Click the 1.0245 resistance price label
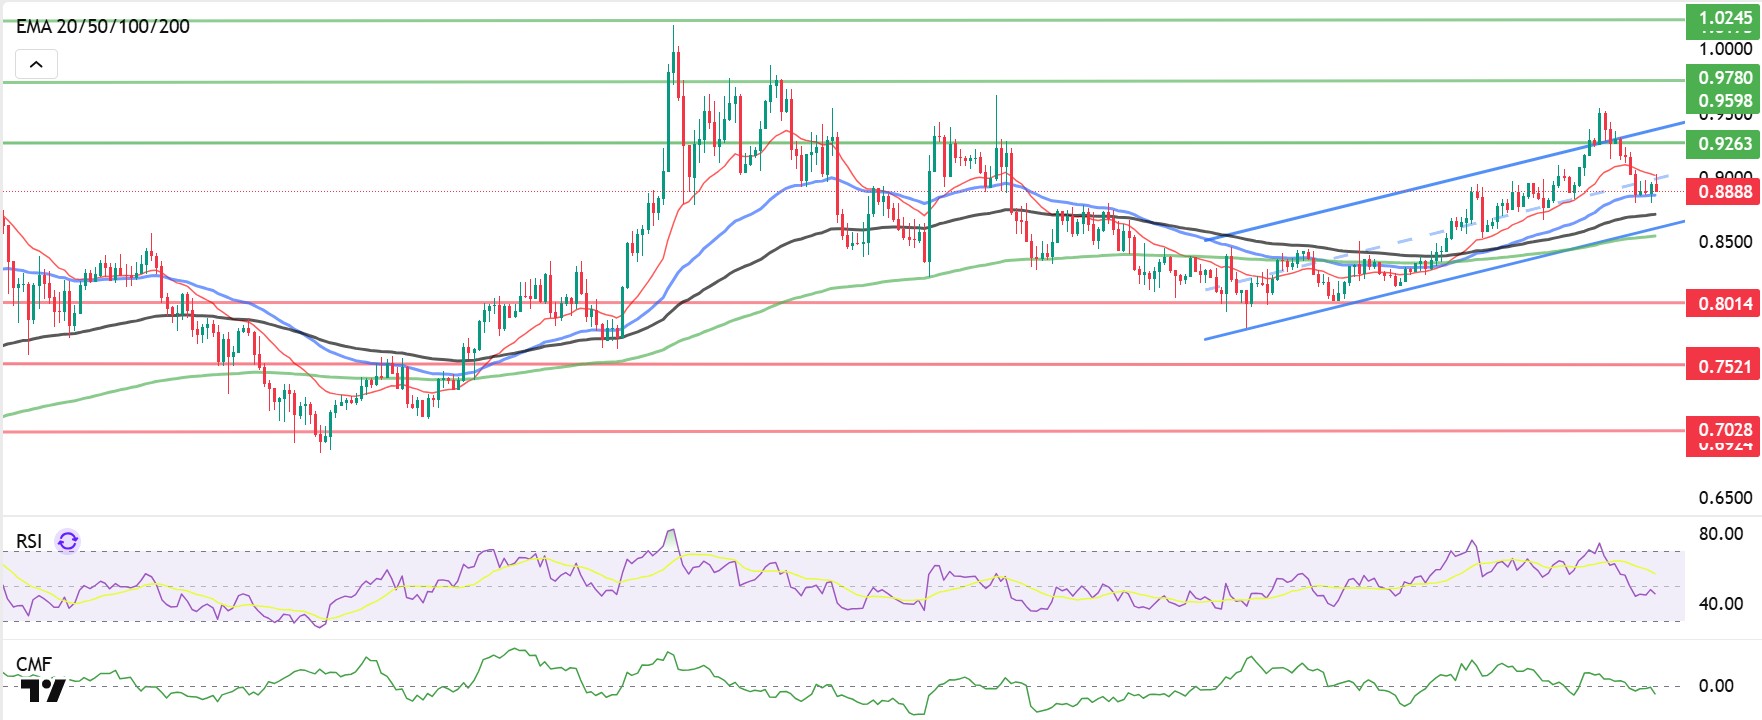The width and height of the screenshot is (1762, 720). point(1724,18)
